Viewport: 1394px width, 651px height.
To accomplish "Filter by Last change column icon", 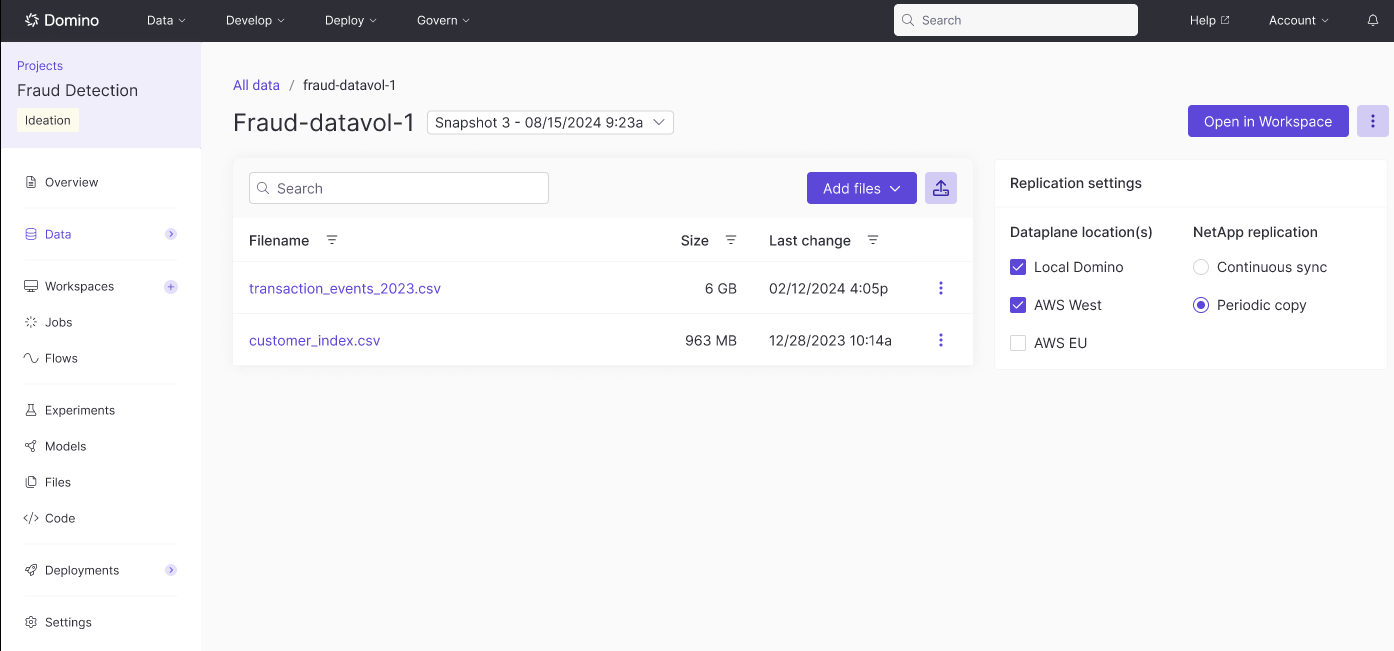I will point(873,240).
